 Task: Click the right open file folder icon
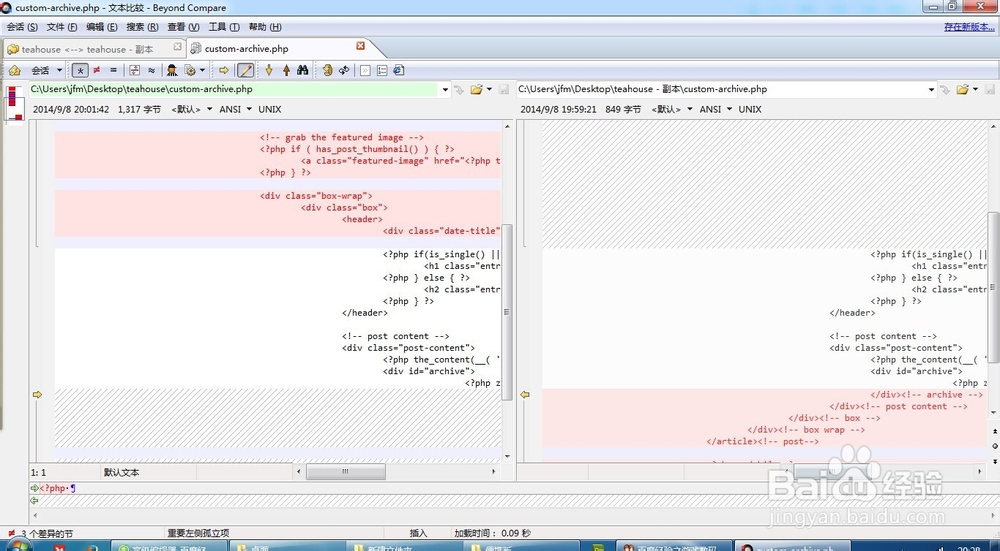962,90
